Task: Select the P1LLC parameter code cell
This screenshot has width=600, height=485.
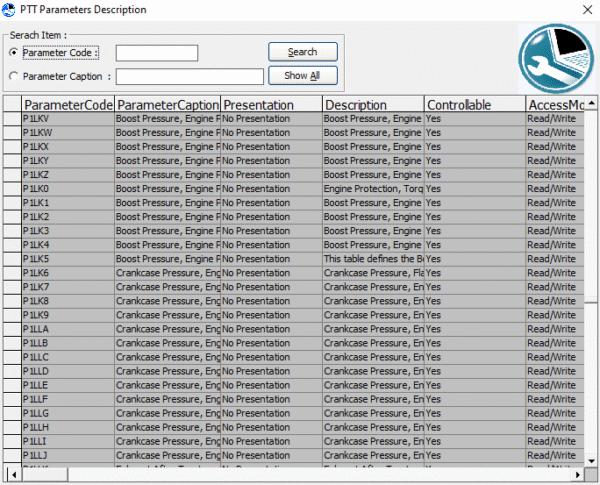Action: (68, 358)
